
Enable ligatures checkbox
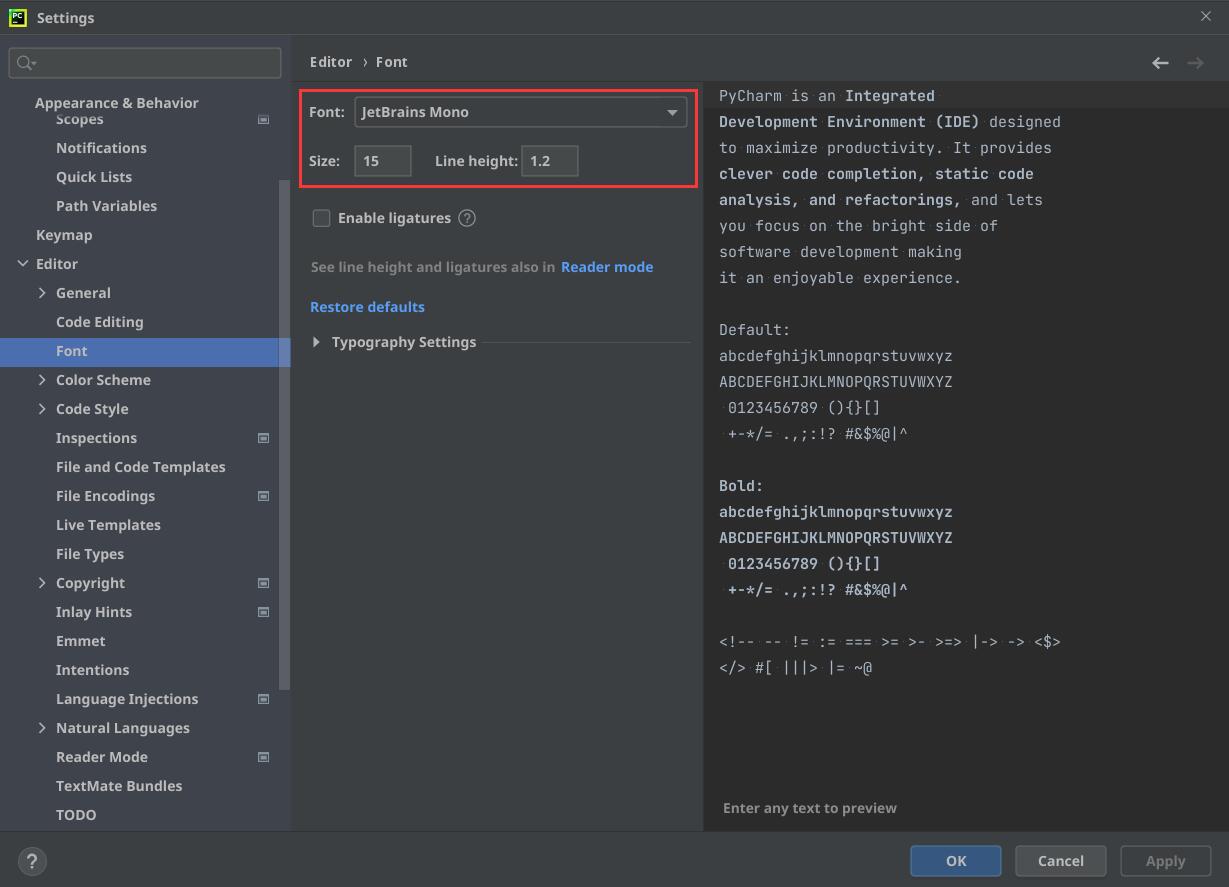point(321,218)
